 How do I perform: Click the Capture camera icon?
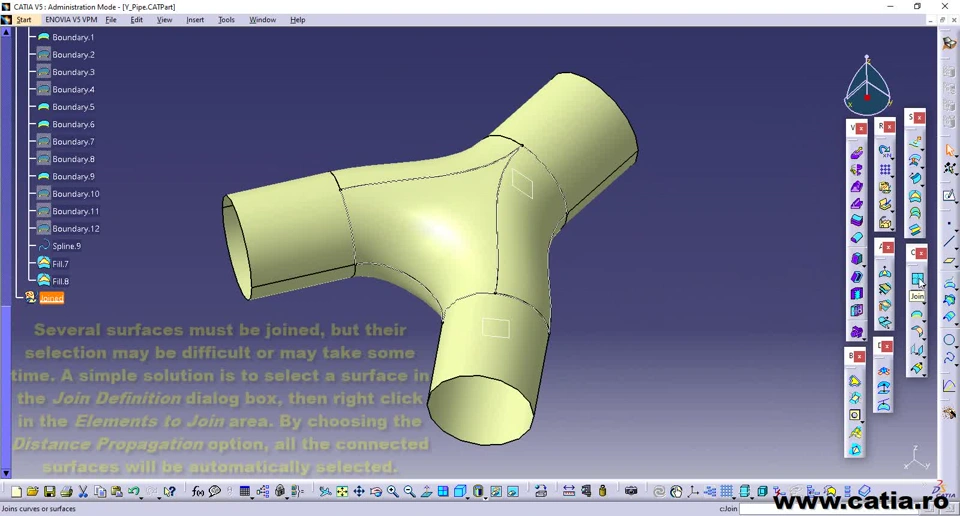coord(631,491)
